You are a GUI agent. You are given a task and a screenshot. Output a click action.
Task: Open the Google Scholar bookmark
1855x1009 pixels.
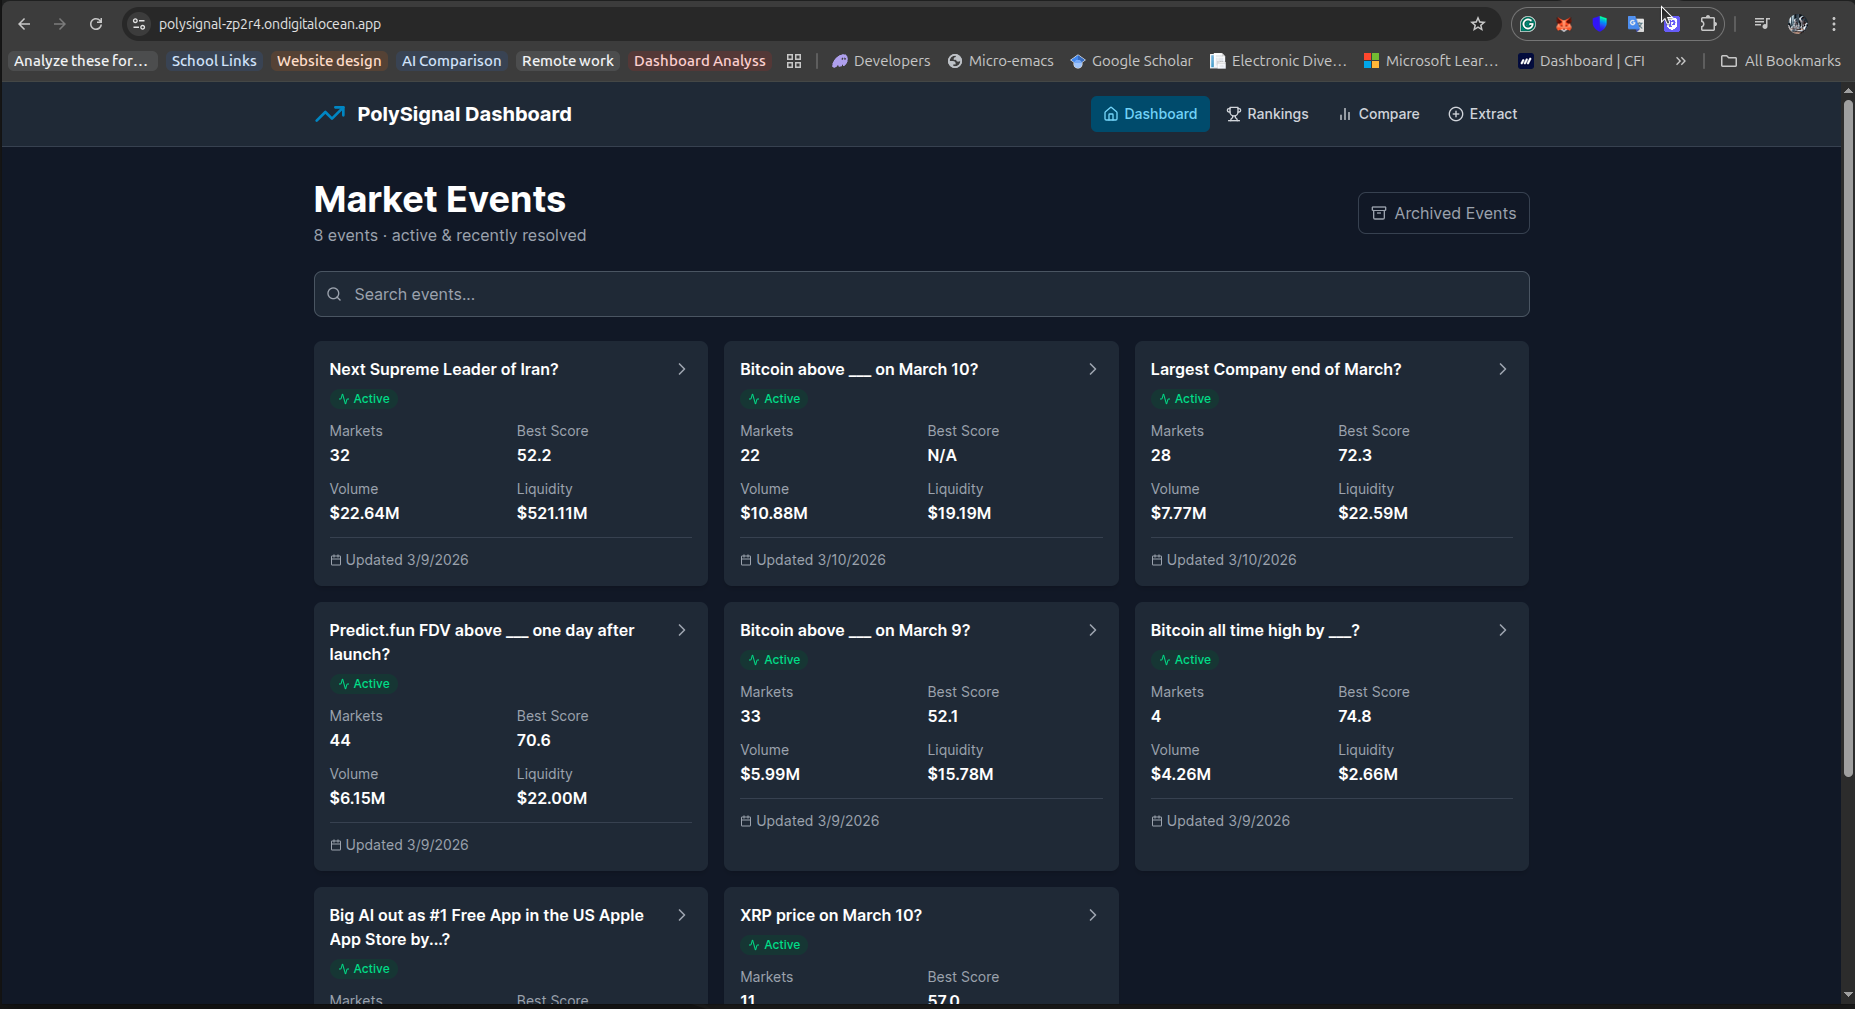pos(1131,61)
